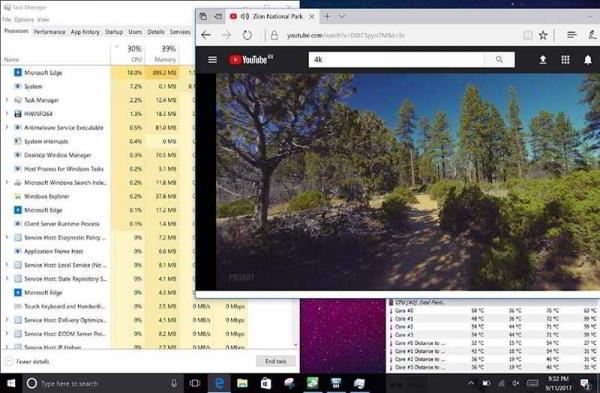Image resolution: width=600 pixels, height=393 pixels.
Task: Add page to favorites with star icon
Action: tap(543, 35)
